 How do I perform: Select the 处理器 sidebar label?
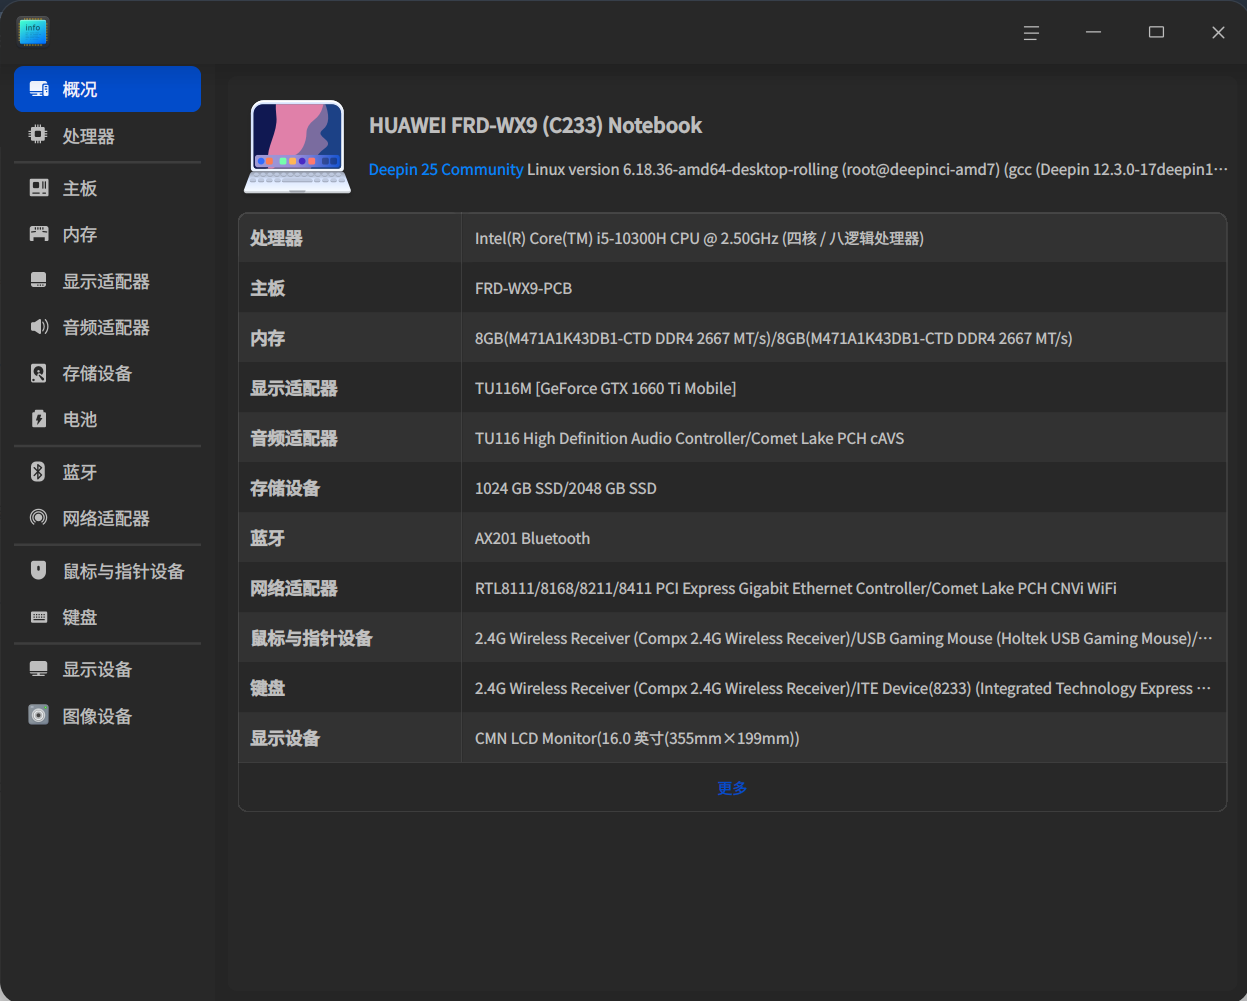[x=89, y=136]
